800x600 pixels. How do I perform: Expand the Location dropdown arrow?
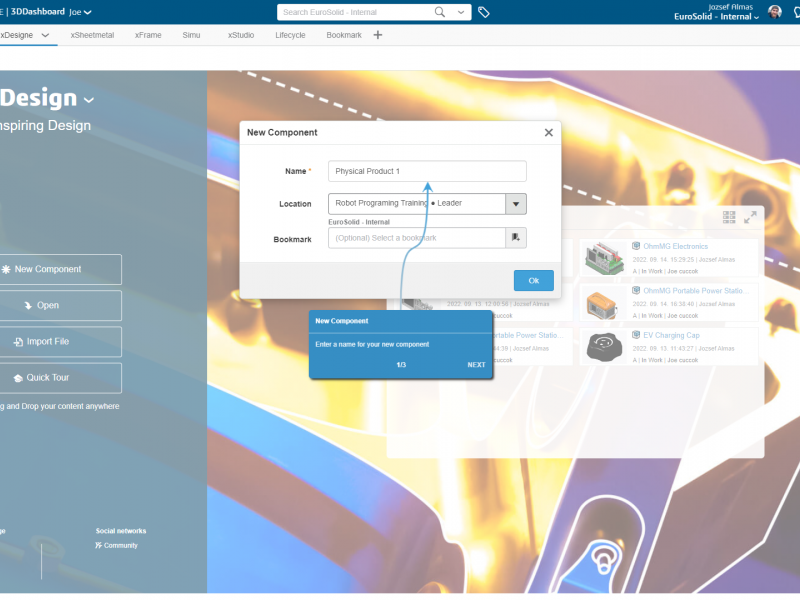[516, 204]
